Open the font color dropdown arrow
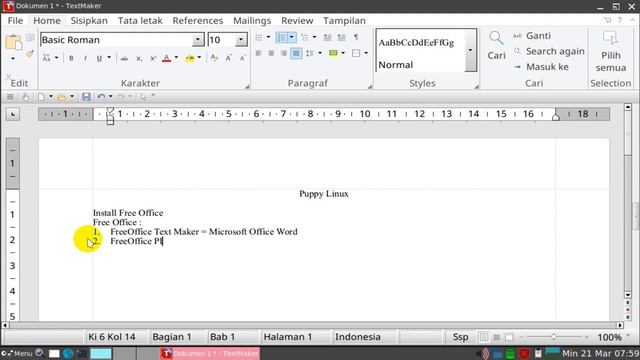 pyautogui.click(x=176, y=58)
